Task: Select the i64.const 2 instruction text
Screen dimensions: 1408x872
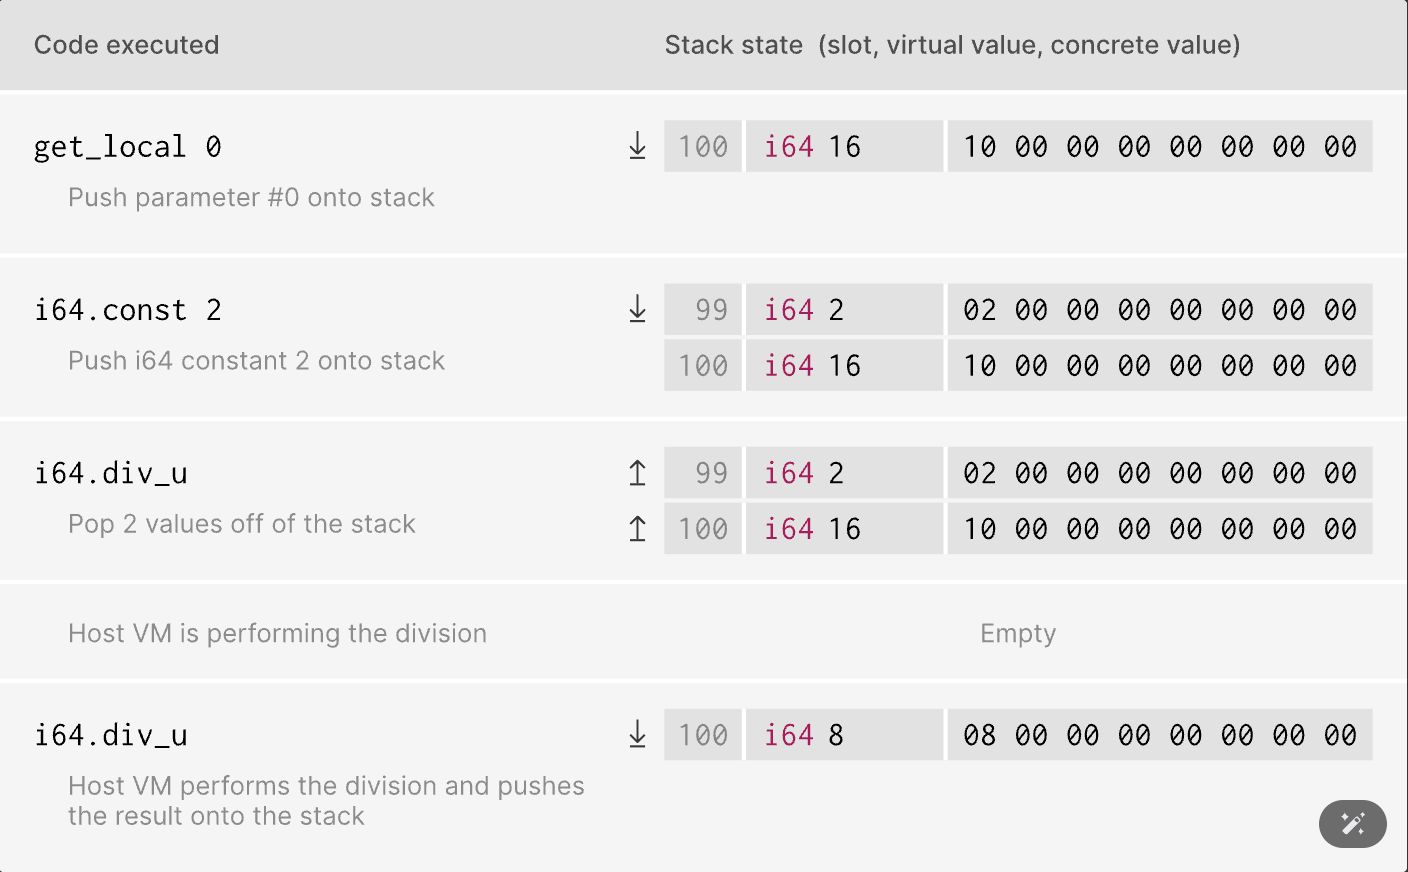Action: [127, 310]
